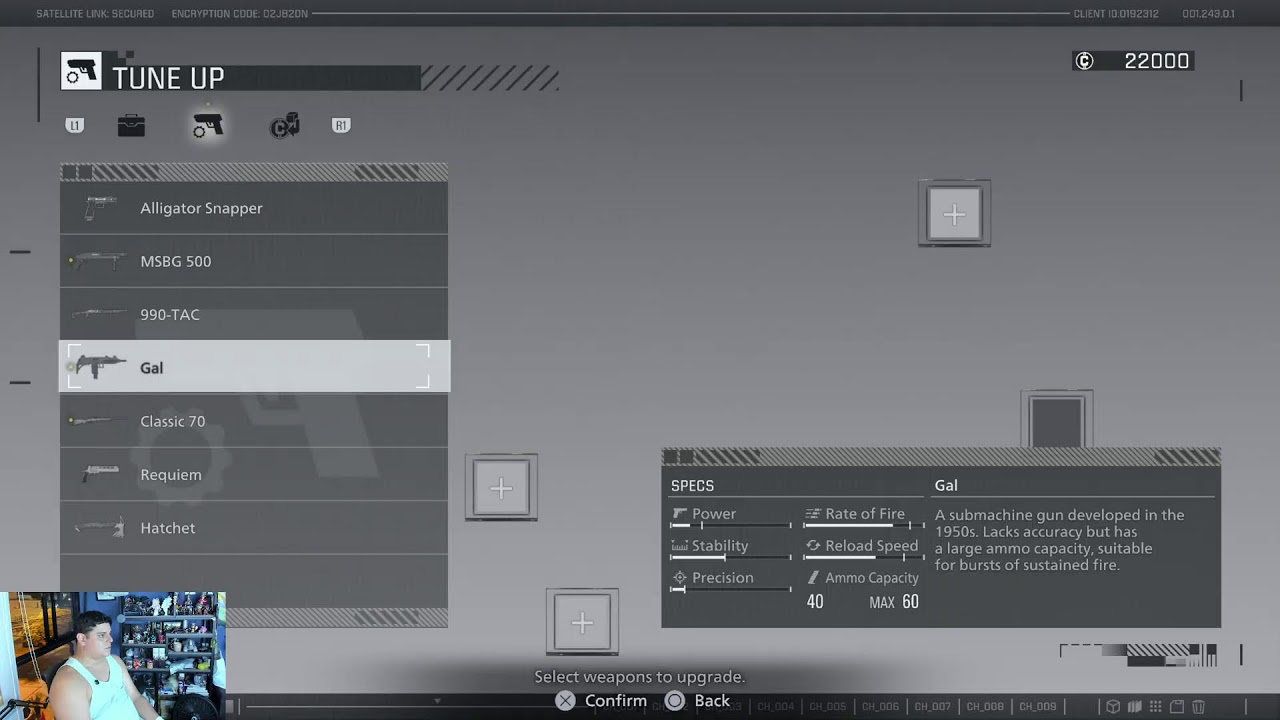Go to next tab with R1

point(341,125)
